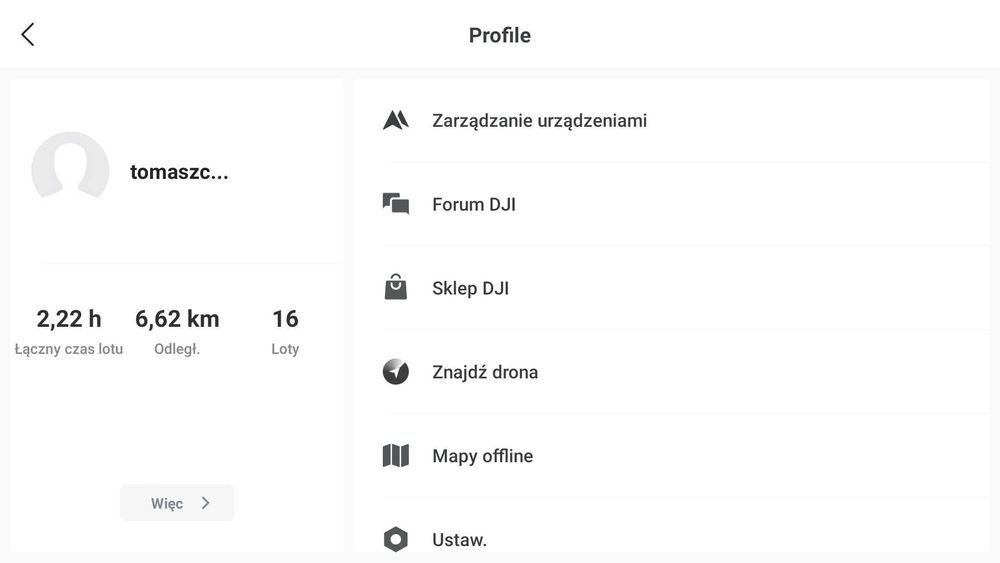Screen dimensions: 1000x563
Task: Select Sklep DJI from the list
Action: click(x=470, y=289)
